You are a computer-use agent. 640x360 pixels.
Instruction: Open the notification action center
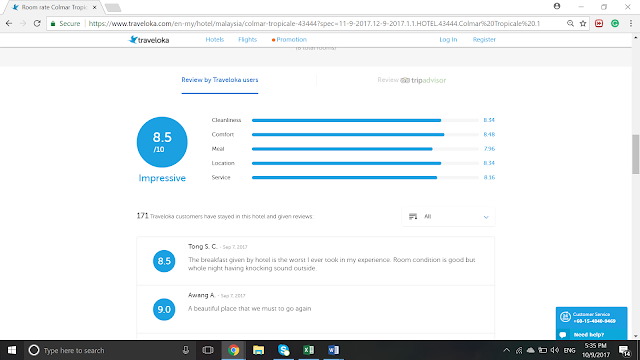(x=625, y=351)
